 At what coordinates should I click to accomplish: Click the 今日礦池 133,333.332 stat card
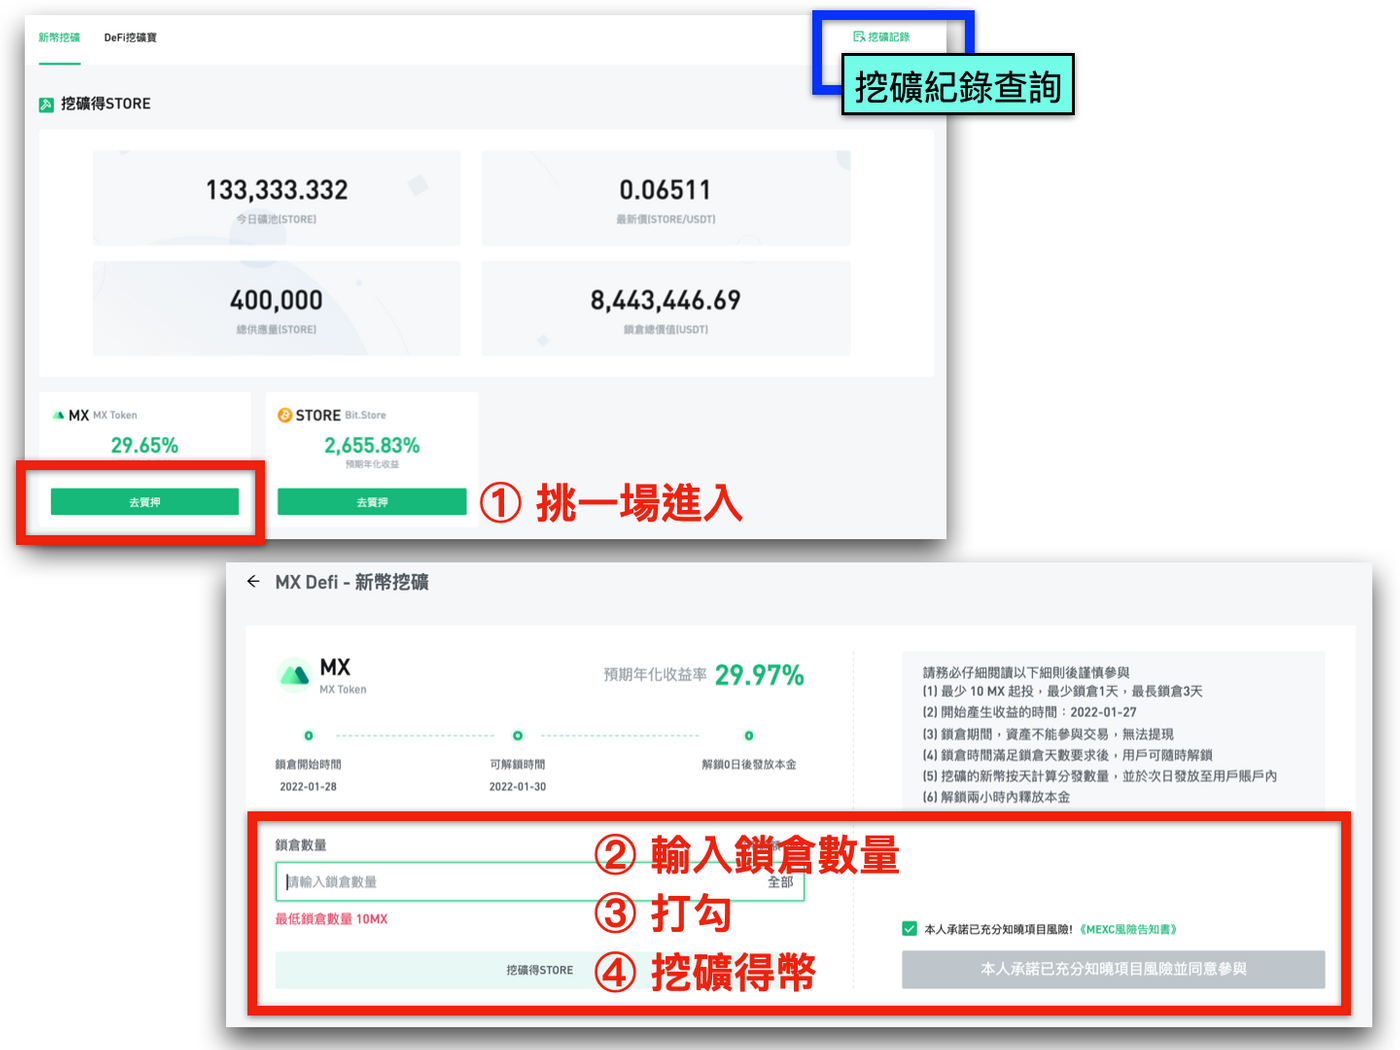pyautogui.click(x=276, y=197)
